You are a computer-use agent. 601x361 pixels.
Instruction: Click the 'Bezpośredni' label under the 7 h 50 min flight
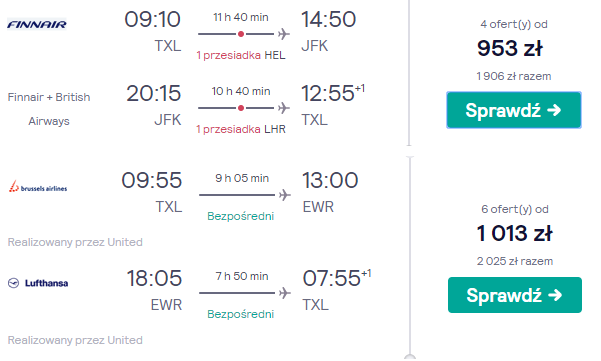[241, 314]
